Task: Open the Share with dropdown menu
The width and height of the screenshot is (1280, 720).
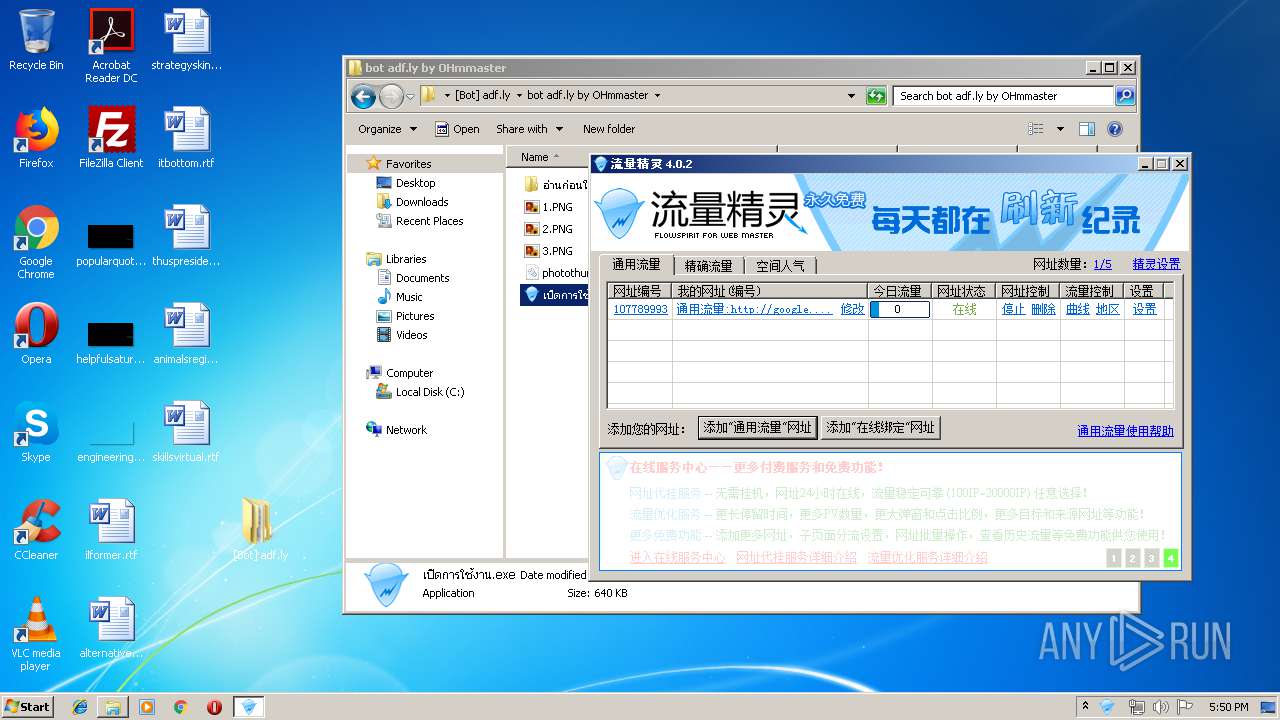Action: coord(530,129)
